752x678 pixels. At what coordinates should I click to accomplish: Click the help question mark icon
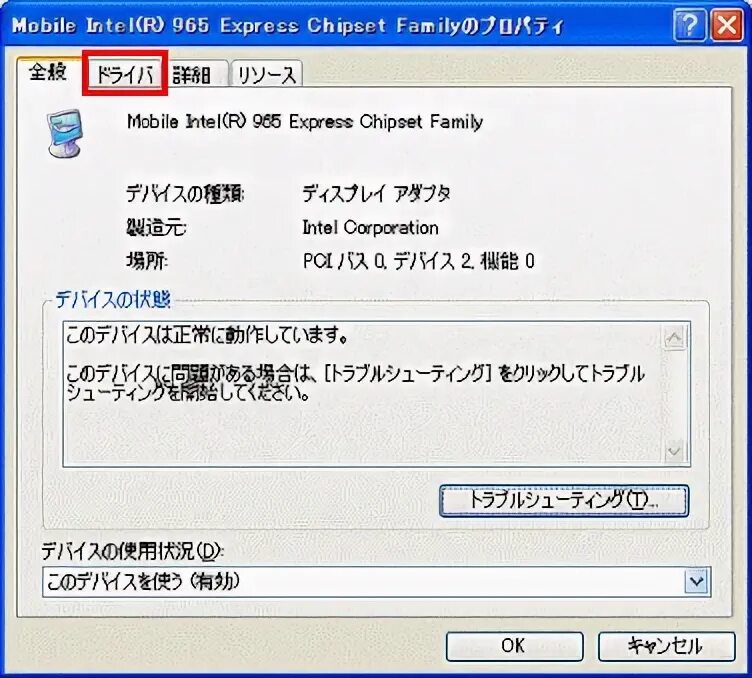click(689, 25)
